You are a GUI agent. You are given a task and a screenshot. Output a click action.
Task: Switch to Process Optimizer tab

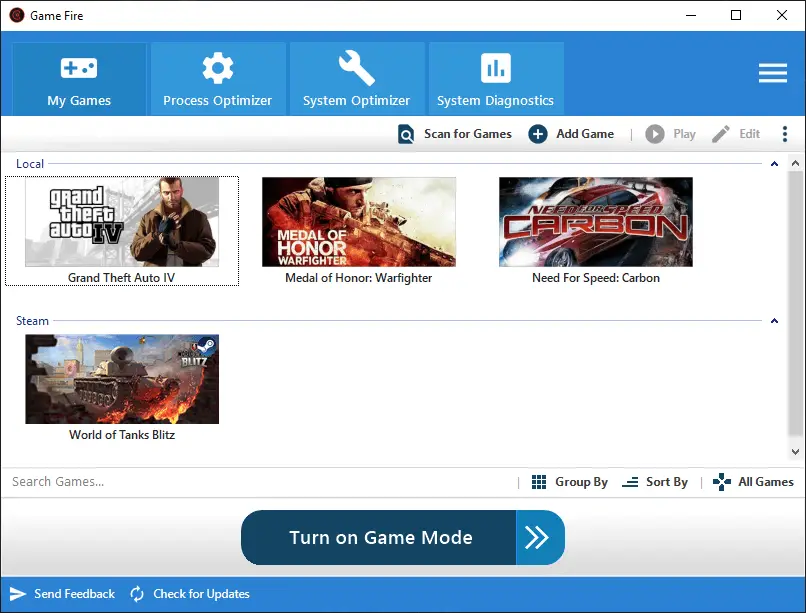pos(218,79)
